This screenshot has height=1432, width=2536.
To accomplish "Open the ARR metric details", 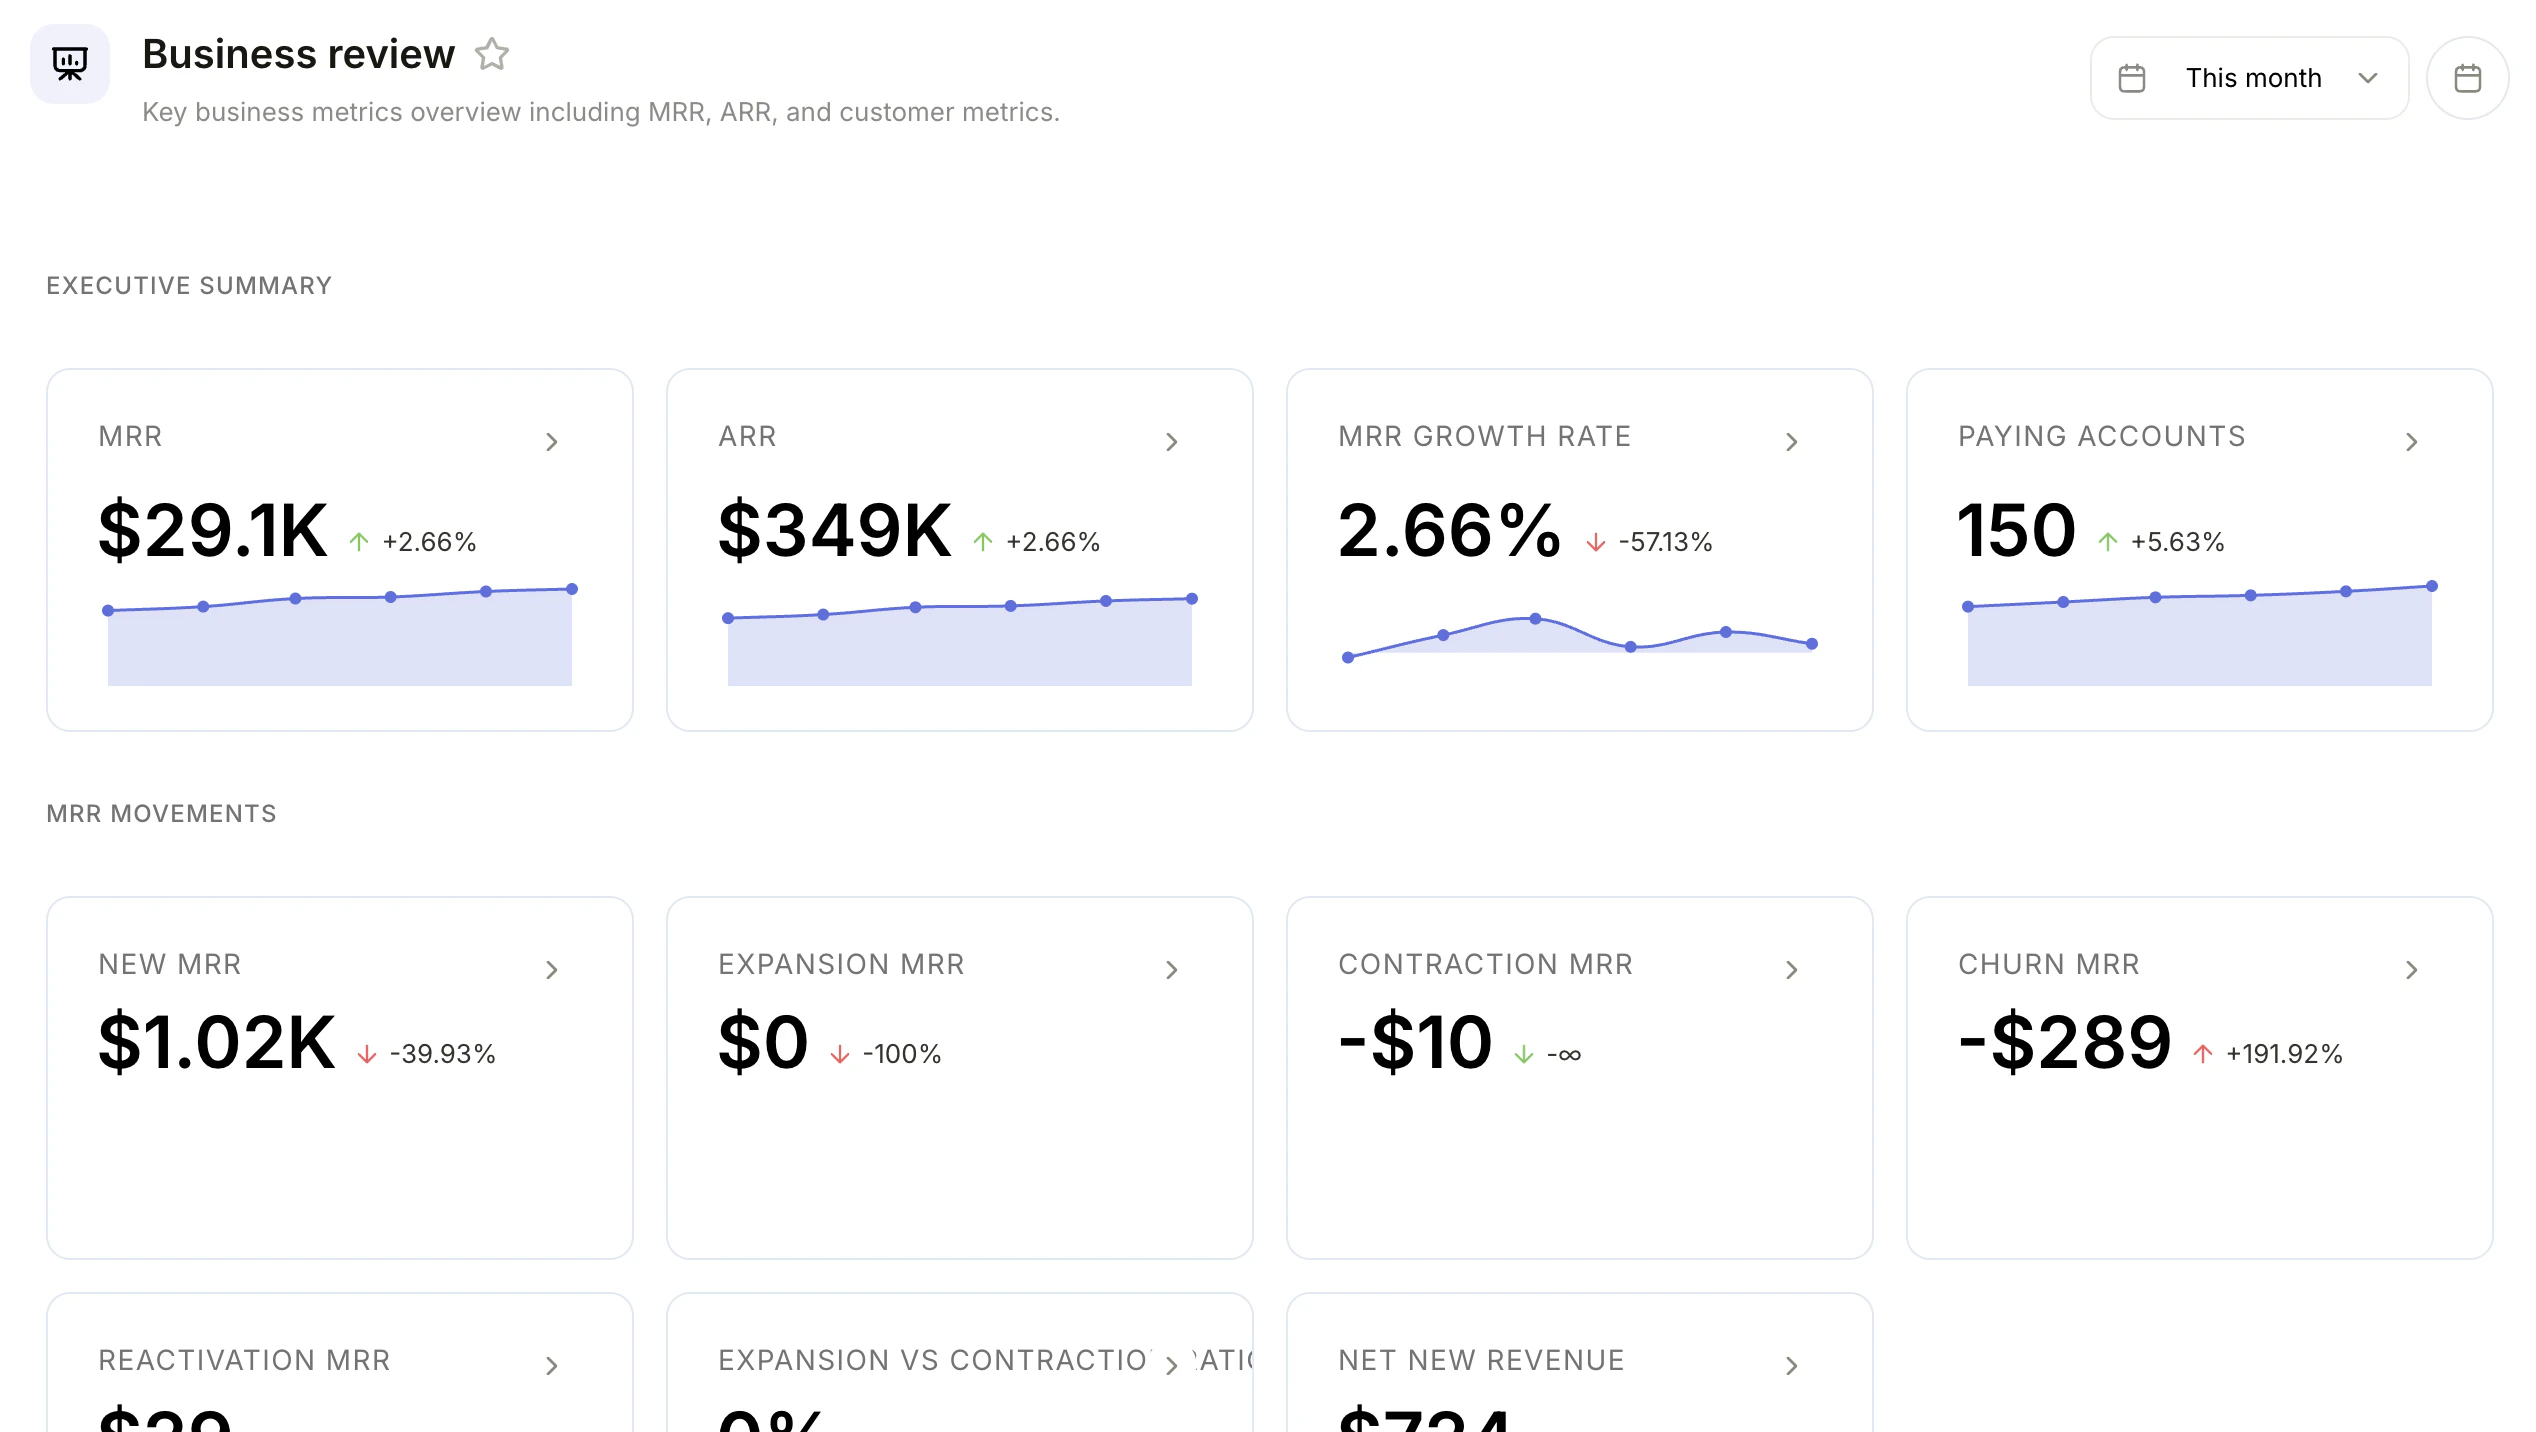I will tap(1172, 441).
